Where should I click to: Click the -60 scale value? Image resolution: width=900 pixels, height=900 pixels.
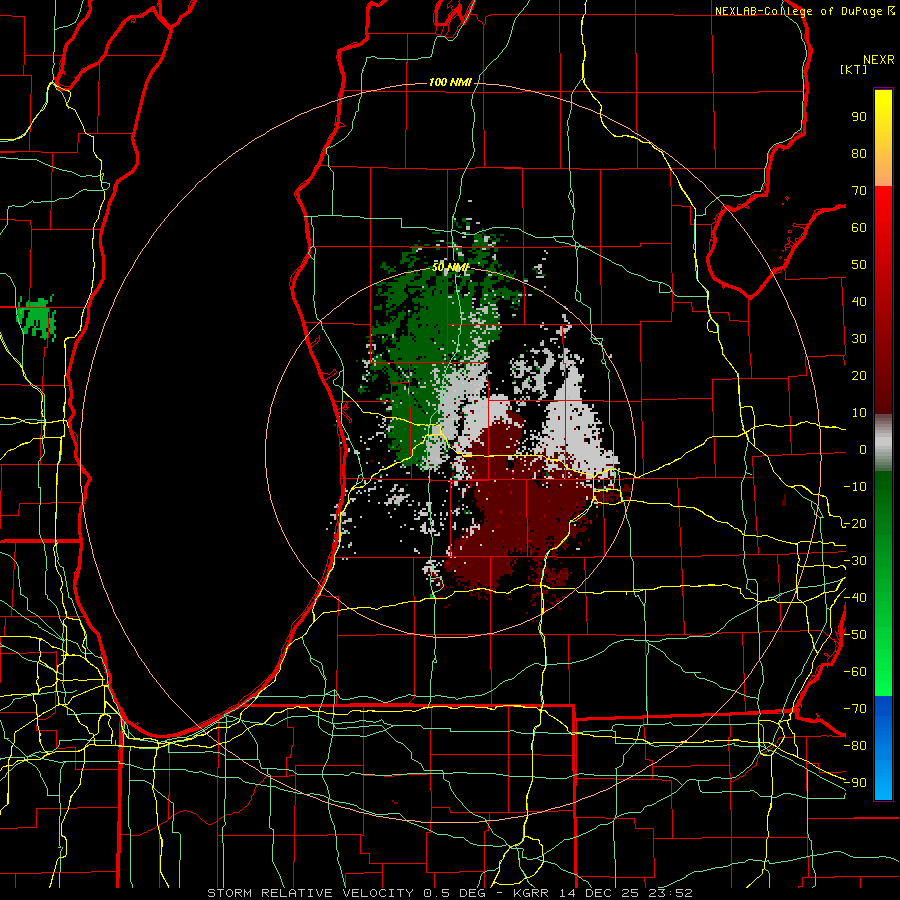pos(855,672)
